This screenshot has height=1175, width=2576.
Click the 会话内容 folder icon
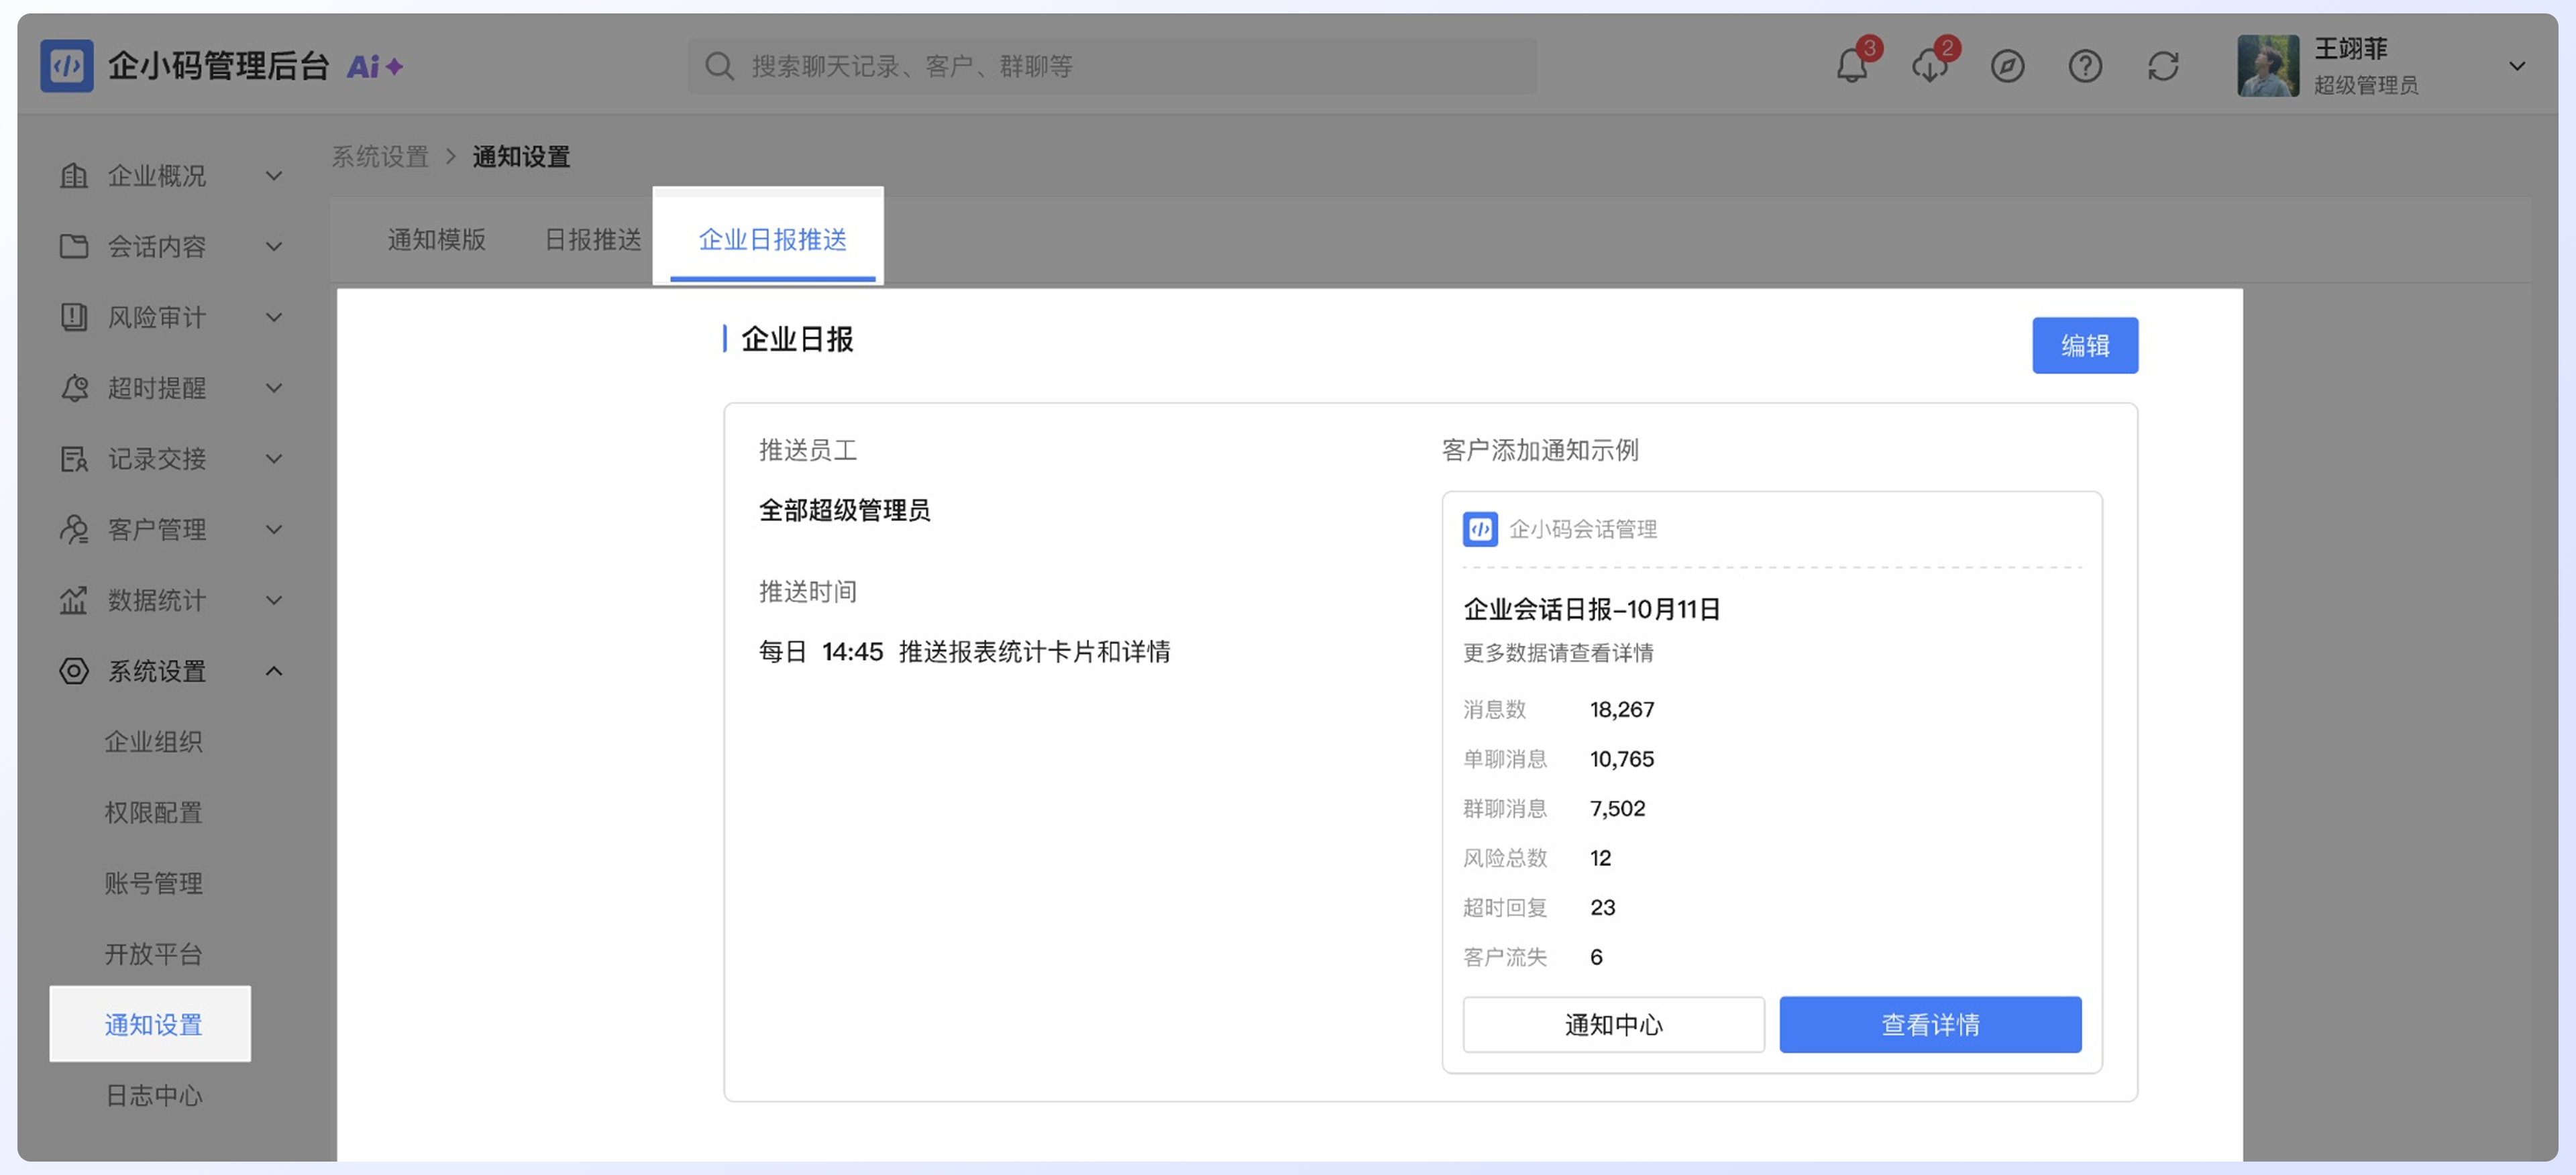[x=74, y=246]
